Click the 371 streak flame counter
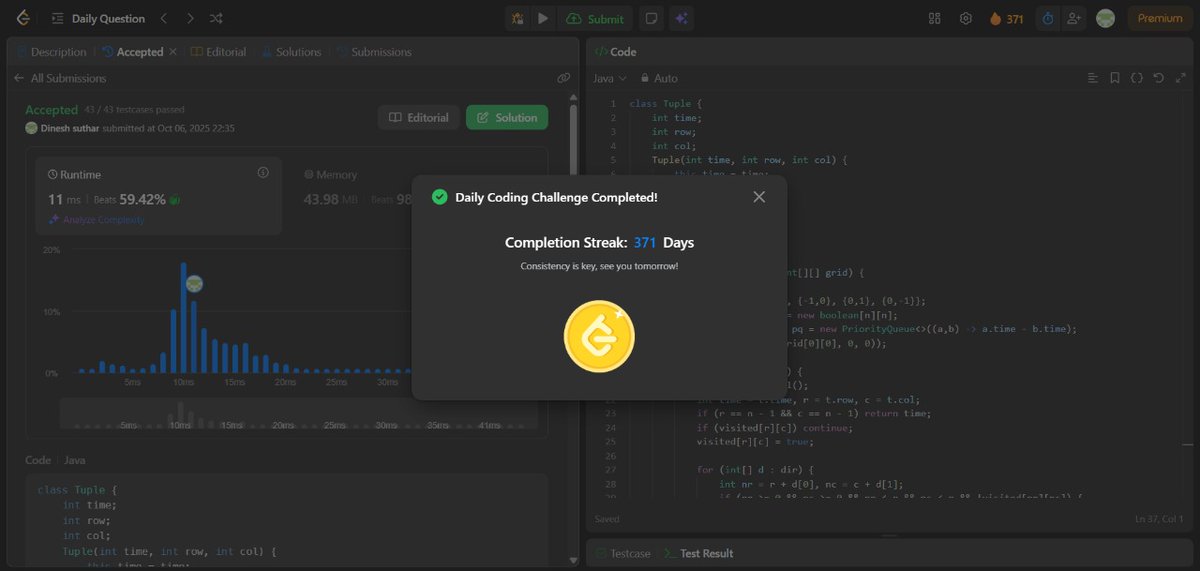1200x571 pixels. (x=1006, y=18)
